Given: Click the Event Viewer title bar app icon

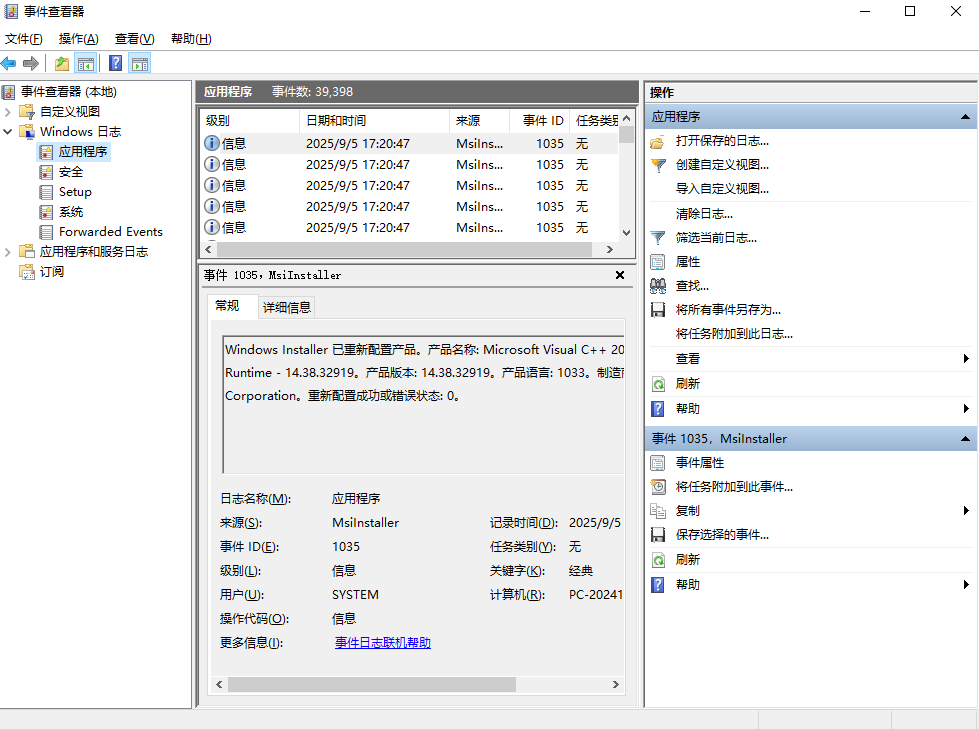Looking at the screenshot, I should [11, 11].
